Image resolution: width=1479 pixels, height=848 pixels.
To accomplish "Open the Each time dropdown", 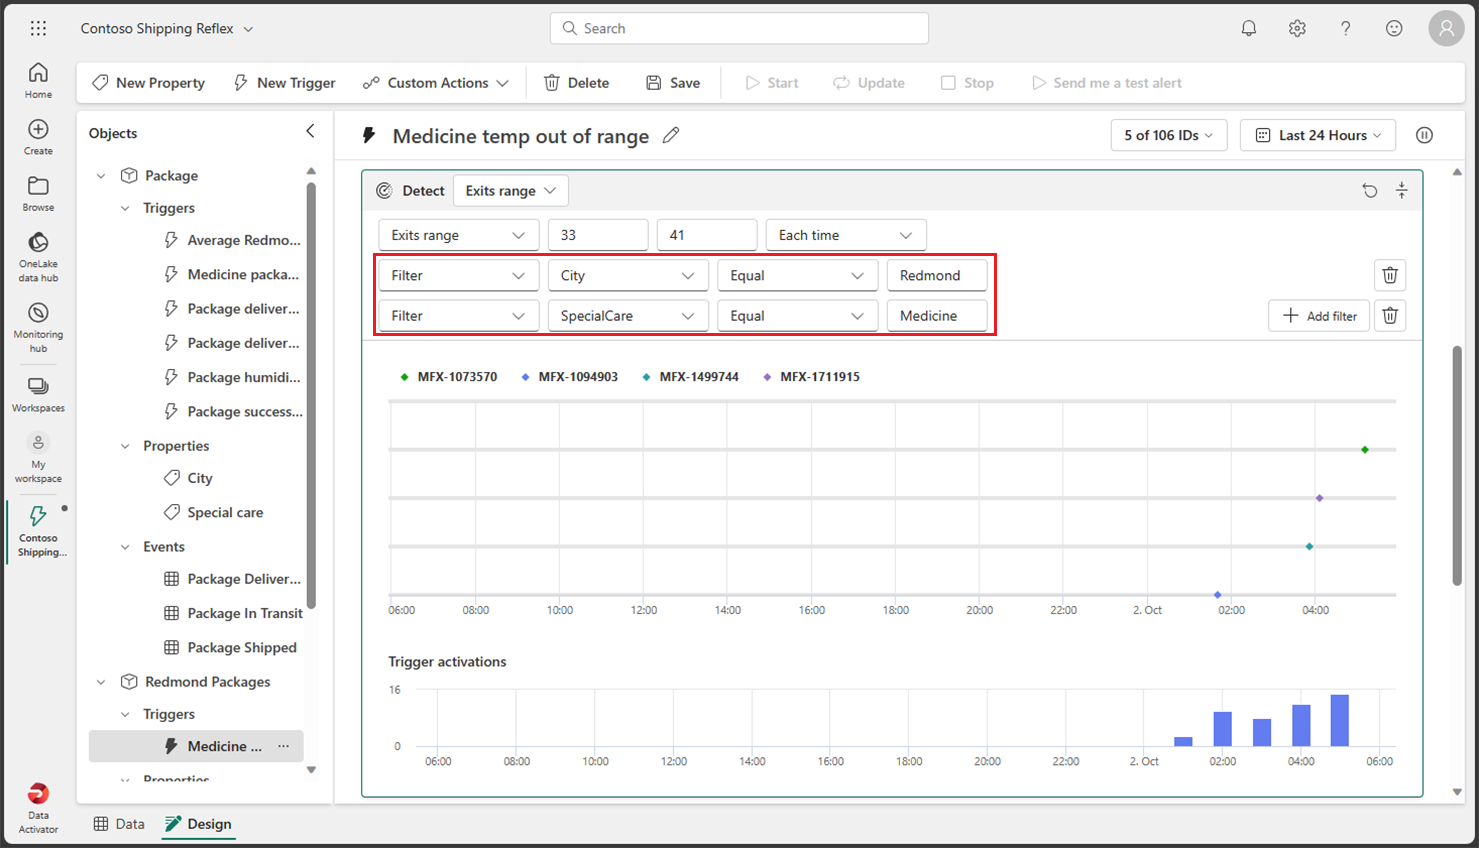I will click(x=846, y=235).
